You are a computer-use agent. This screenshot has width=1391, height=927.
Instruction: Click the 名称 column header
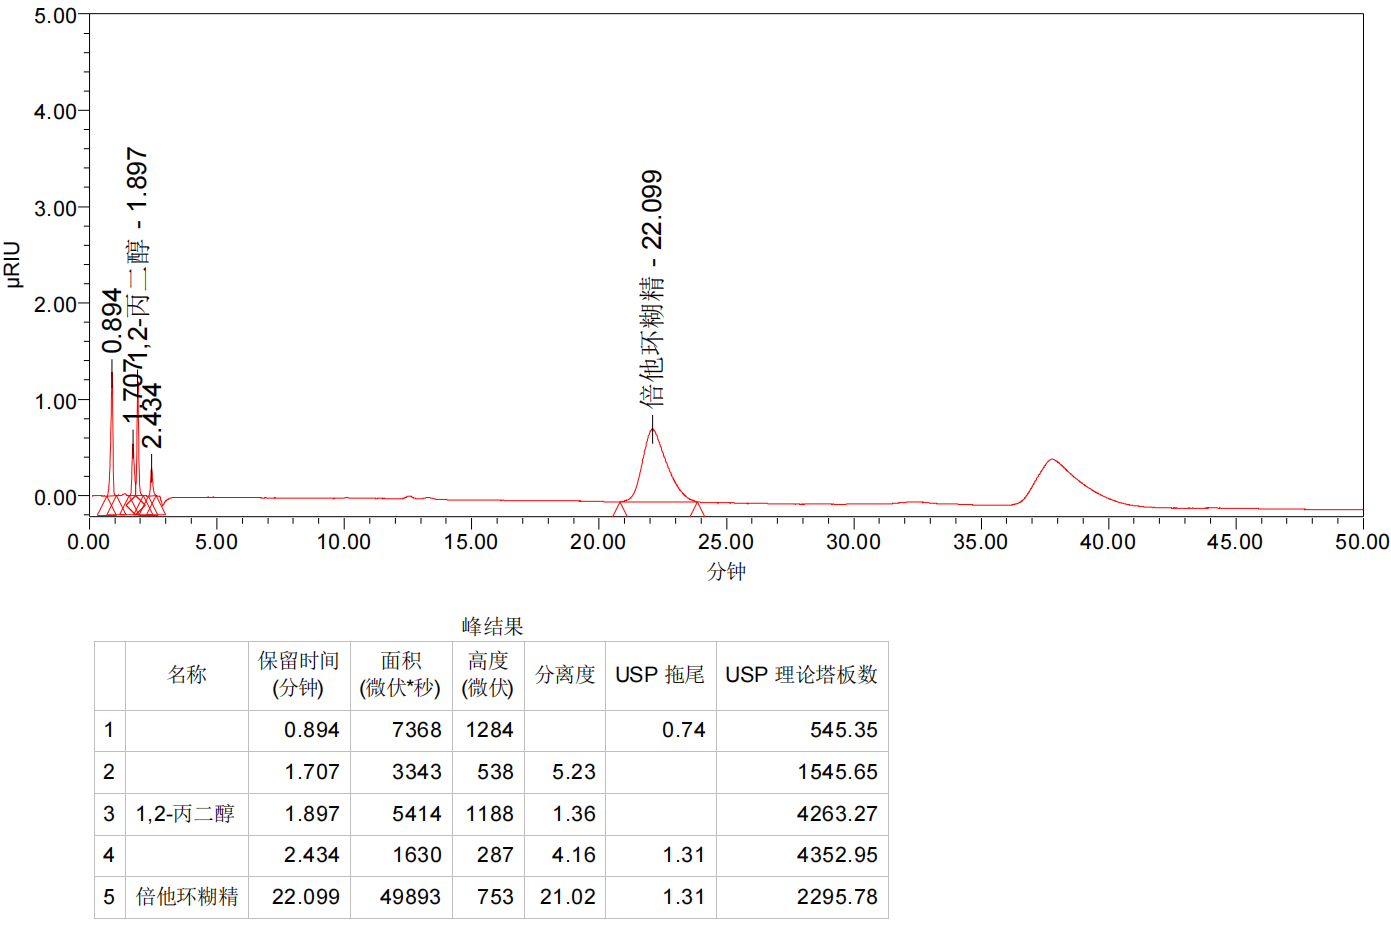[x=187, y=675]
